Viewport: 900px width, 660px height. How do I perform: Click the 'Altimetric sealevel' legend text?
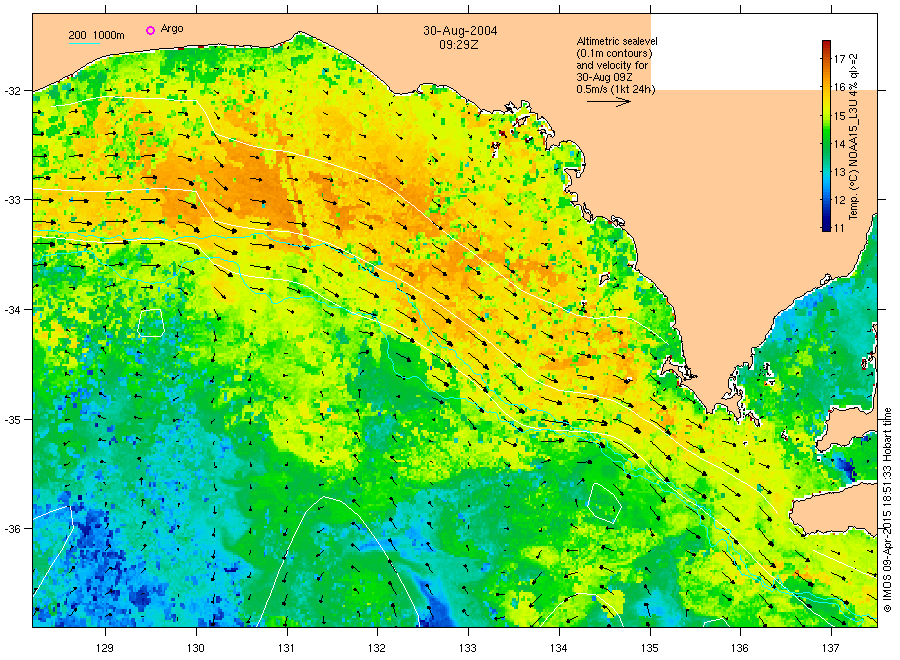point(617,41)
